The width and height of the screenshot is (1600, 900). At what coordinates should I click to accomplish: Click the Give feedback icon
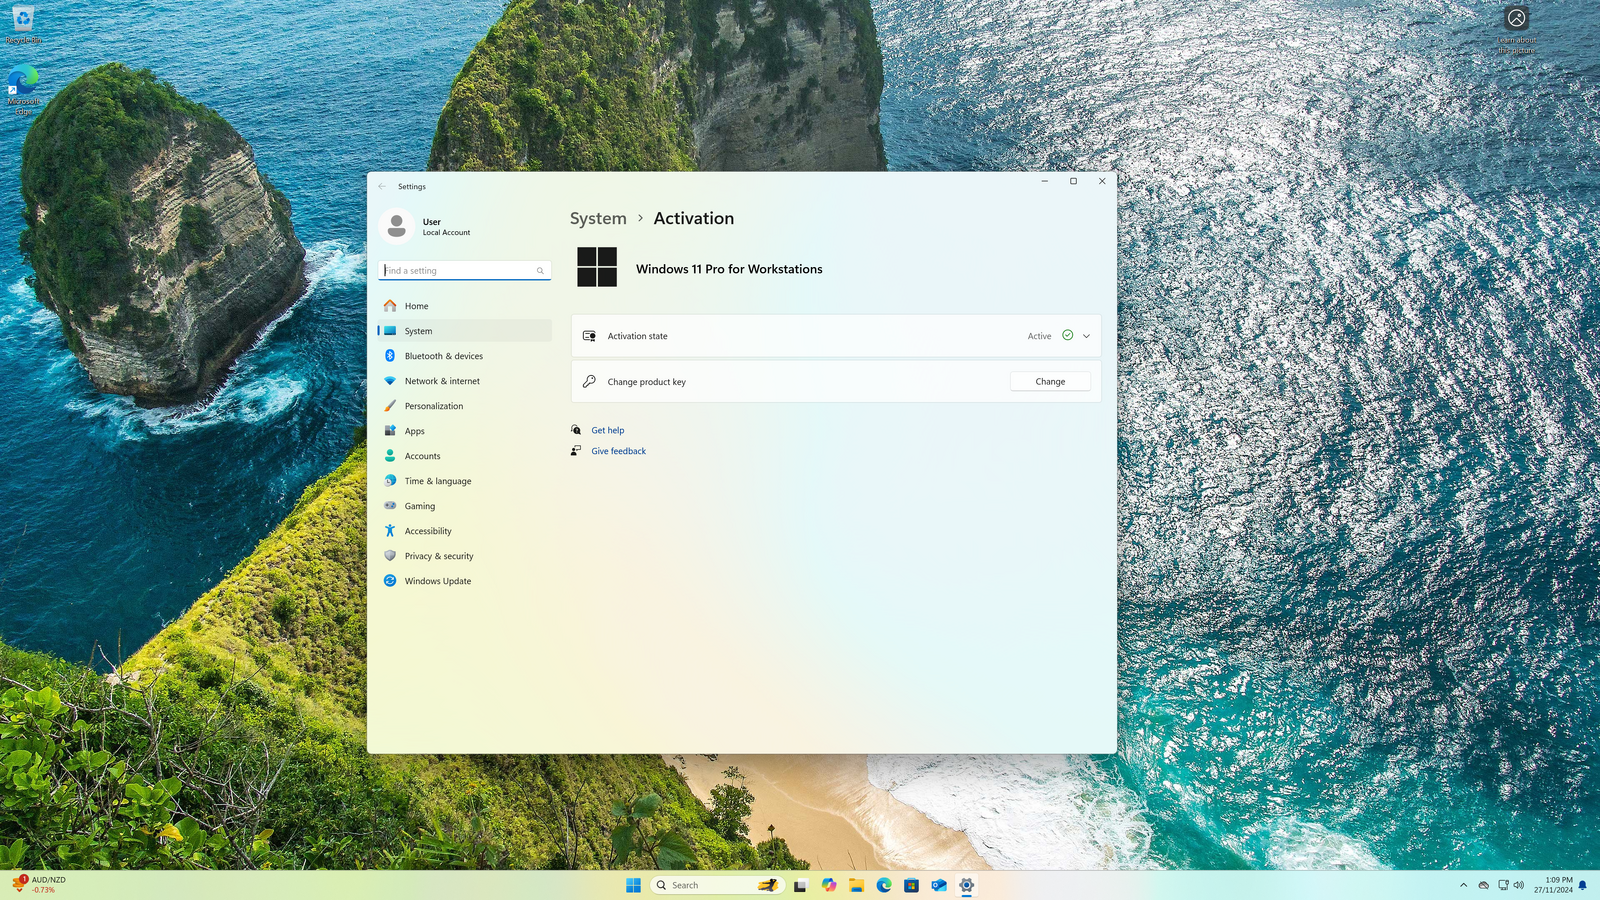[x=576, y=451]
